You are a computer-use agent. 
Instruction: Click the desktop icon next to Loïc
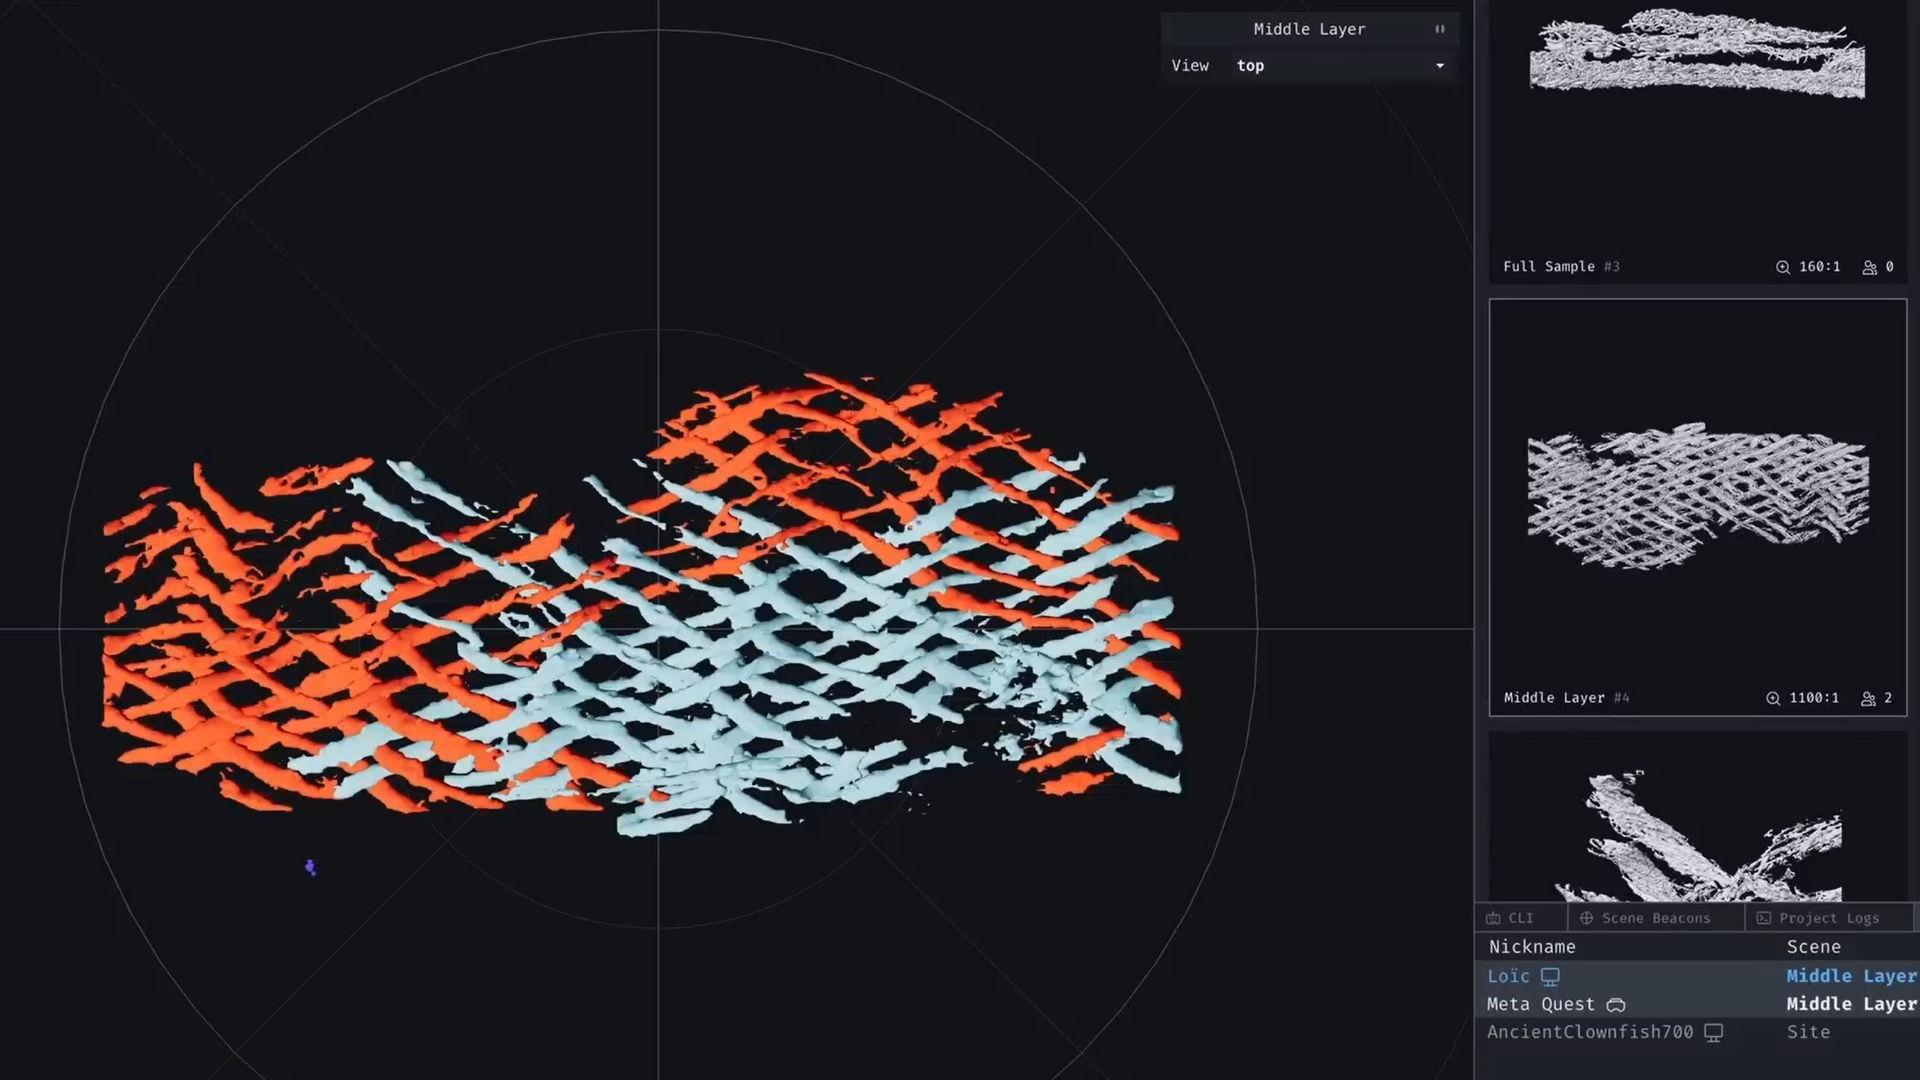pos(1550,976)
